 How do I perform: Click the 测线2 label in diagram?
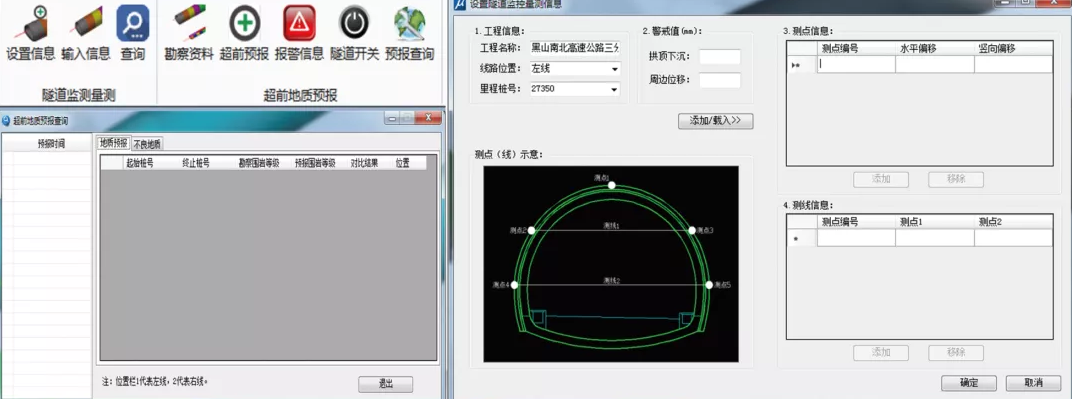[x=611, y=280]
